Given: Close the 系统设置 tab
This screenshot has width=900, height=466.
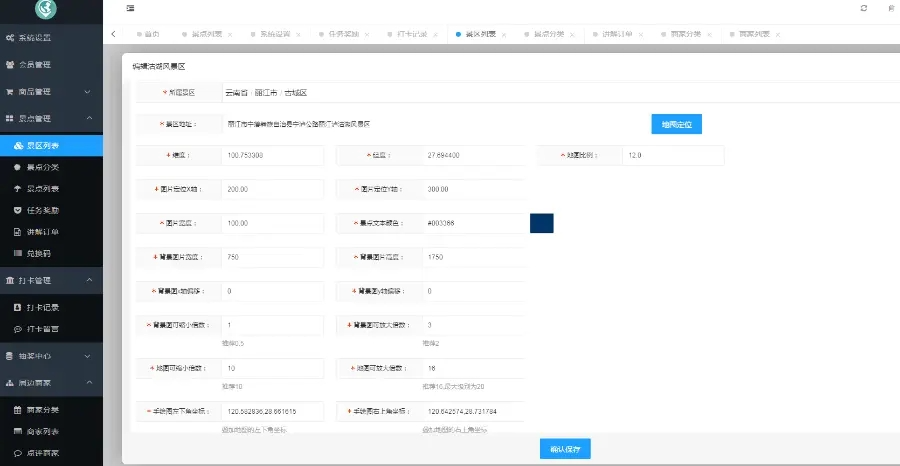Looking at the screenshot, I should 298,34.
